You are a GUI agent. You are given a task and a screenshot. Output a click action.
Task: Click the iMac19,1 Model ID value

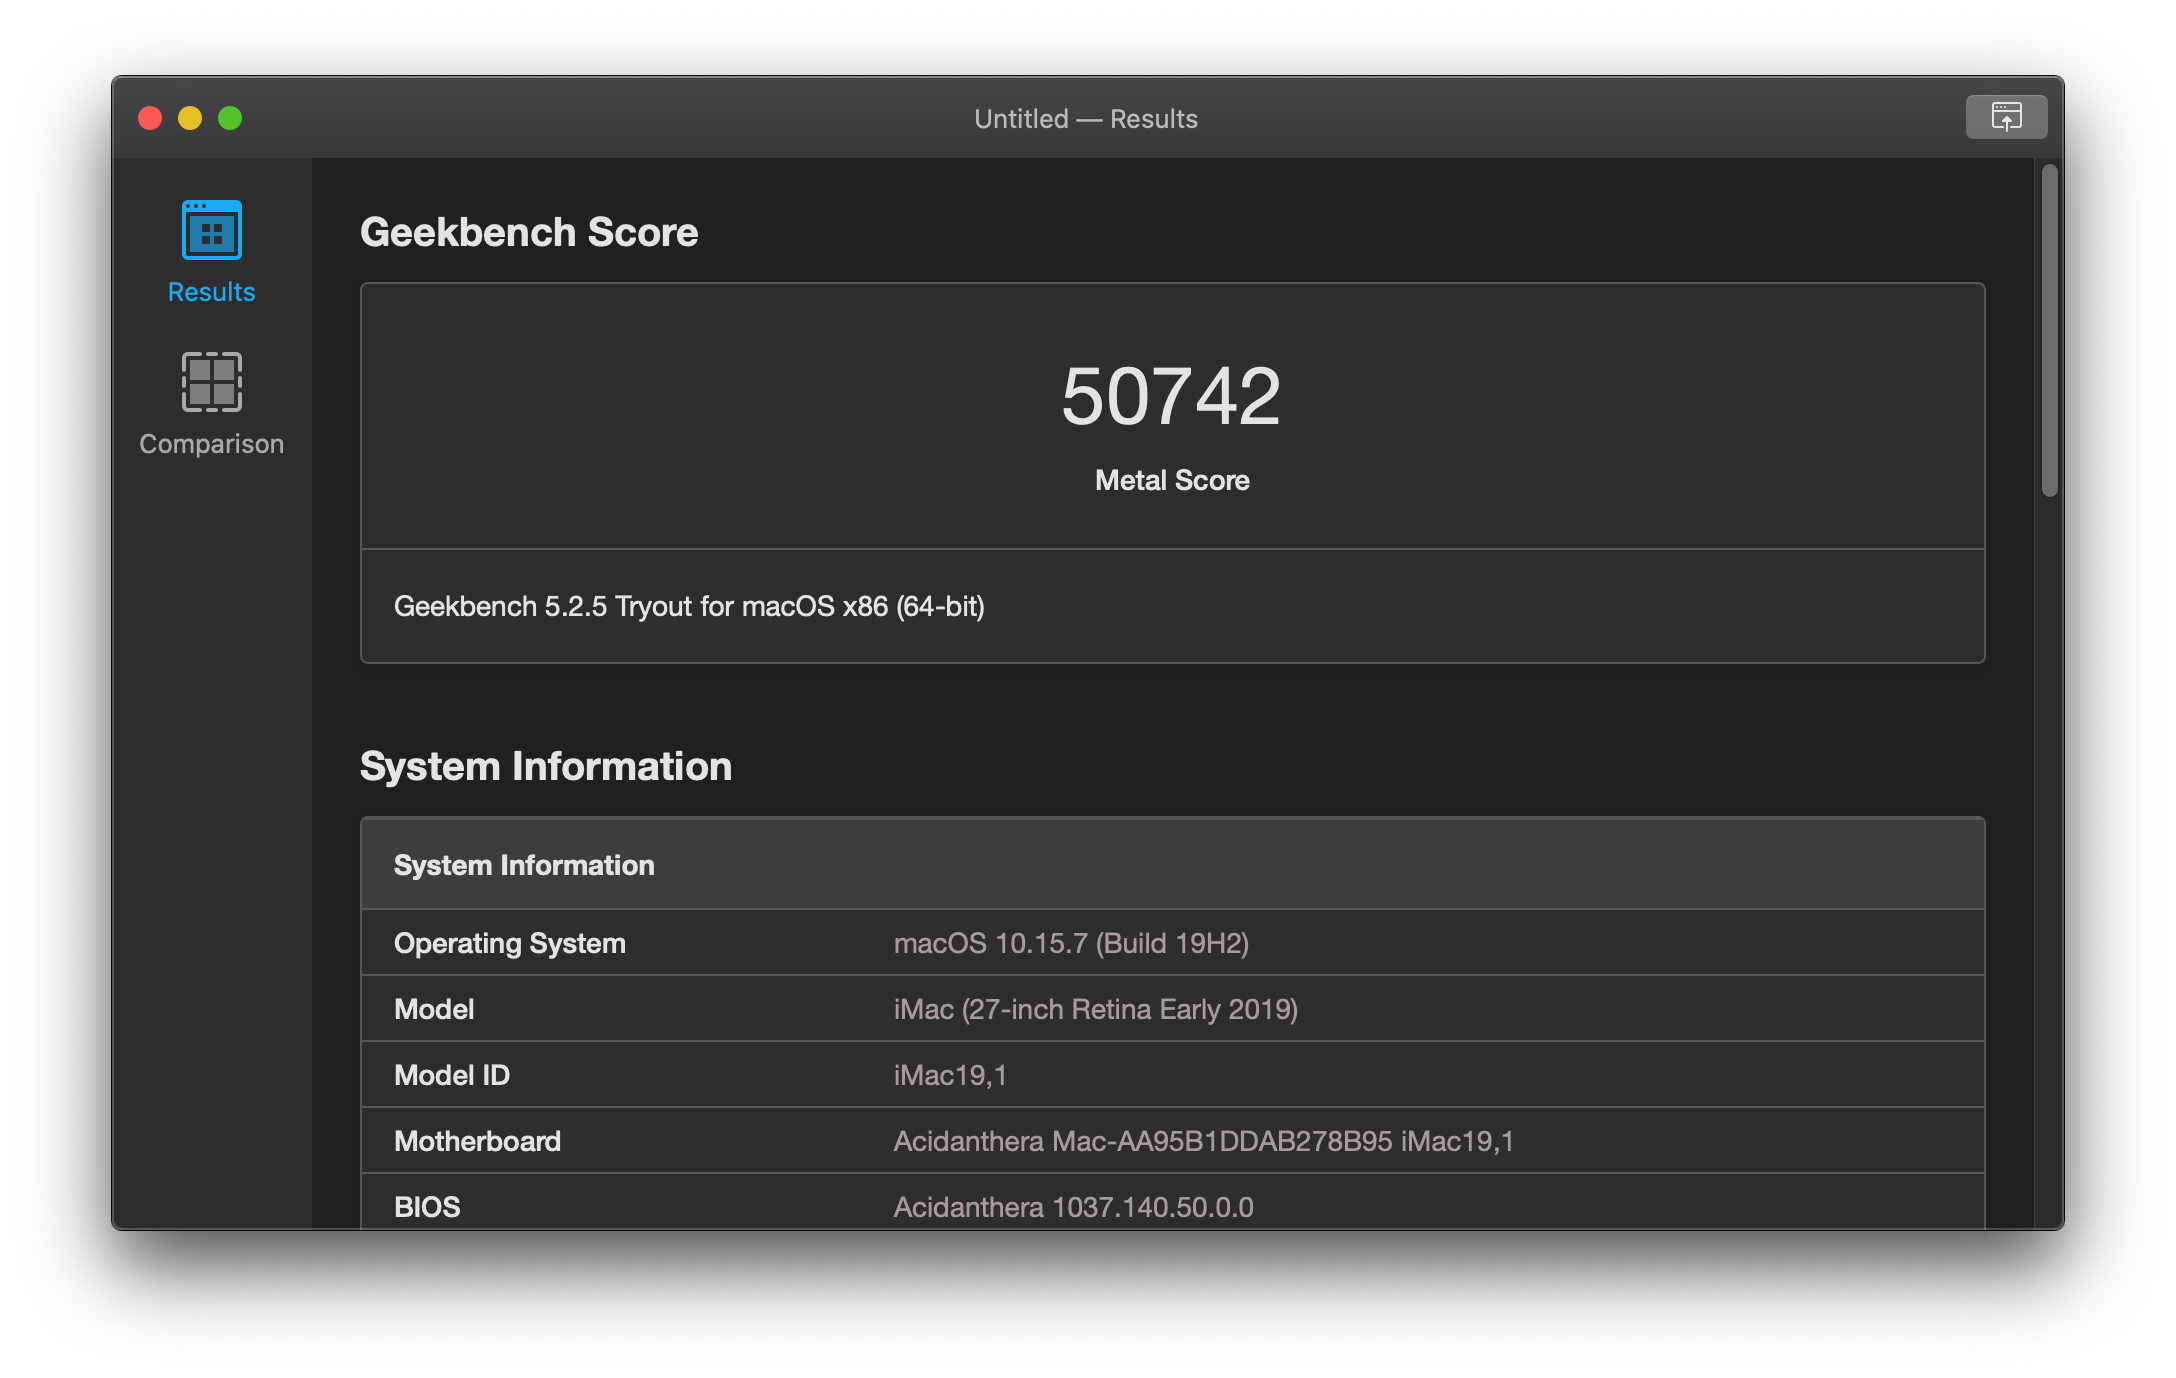click(x=950, y=1075)
